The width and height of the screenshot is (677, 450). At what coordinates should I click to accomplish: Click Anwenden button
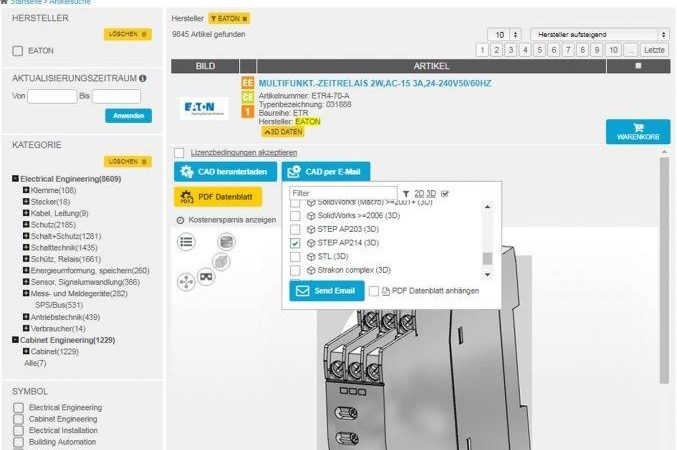click(x=129, y=116)
